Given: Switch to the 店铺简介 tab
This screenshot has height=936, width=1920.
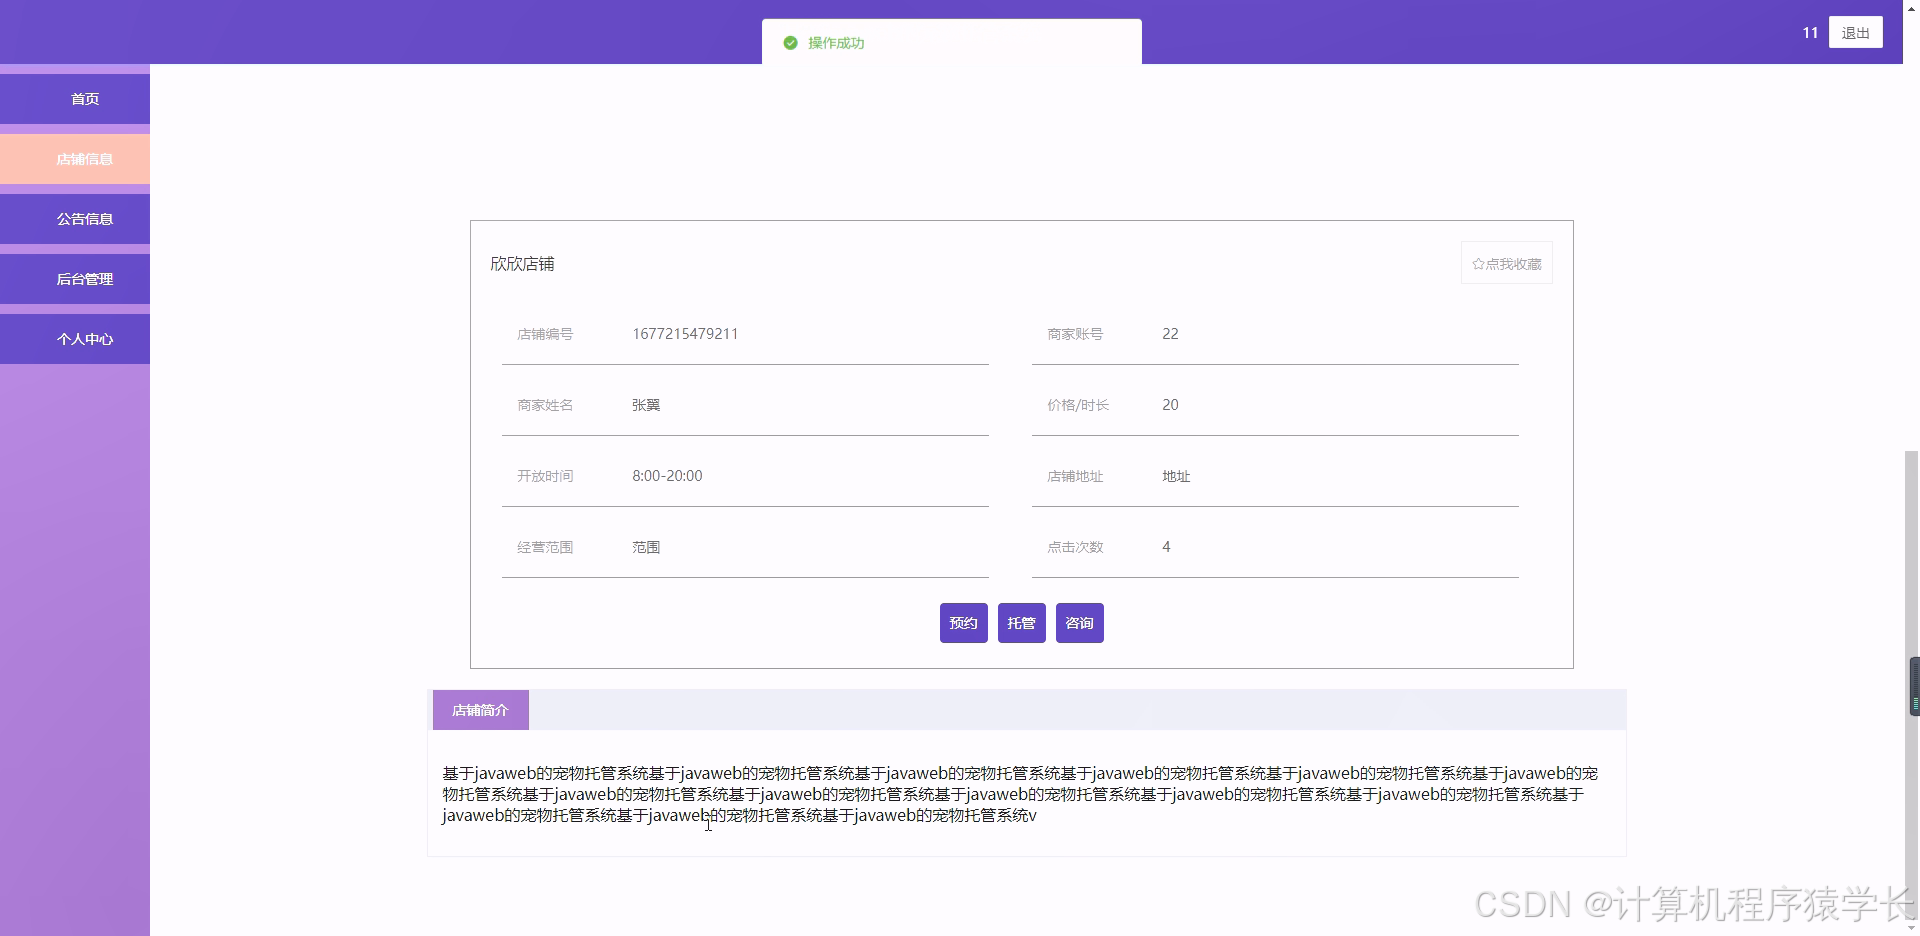Looking at the screenshot, I should [480, 710].
